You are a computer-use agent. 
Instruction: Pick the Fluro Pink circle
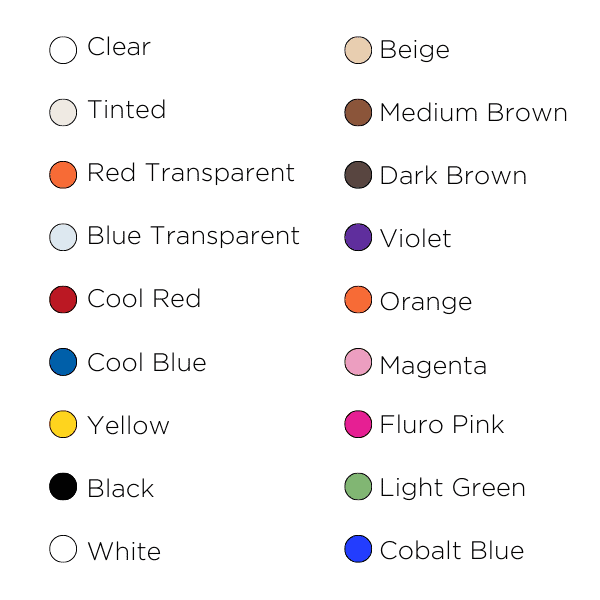(358, 424)
